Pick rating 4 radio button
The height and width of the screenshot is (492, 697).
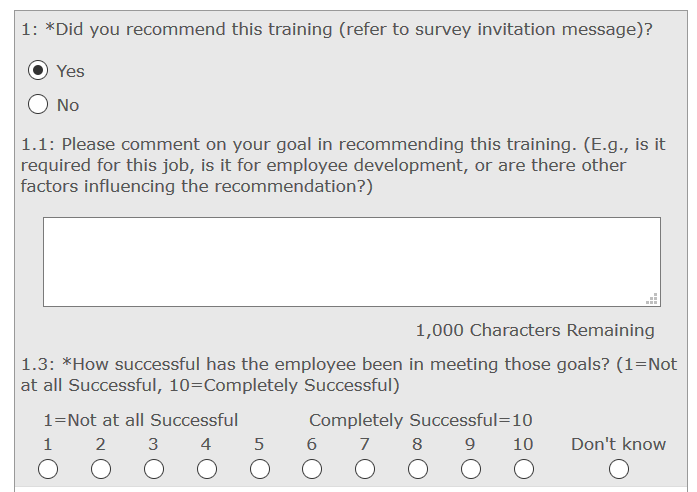click(x=207, y=469)
